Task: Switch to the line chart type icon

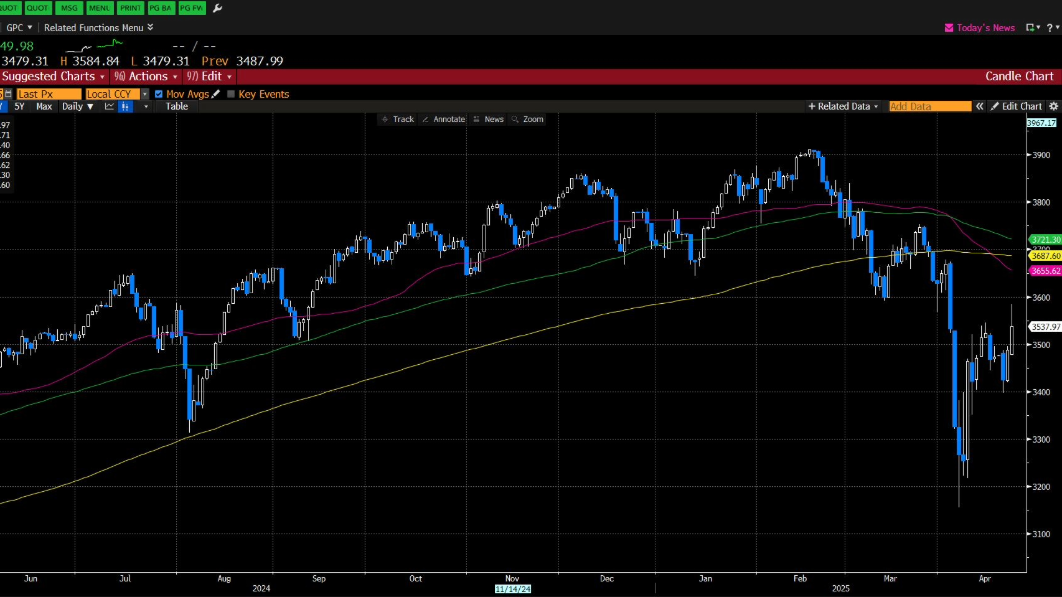Action: pos(108,106)
